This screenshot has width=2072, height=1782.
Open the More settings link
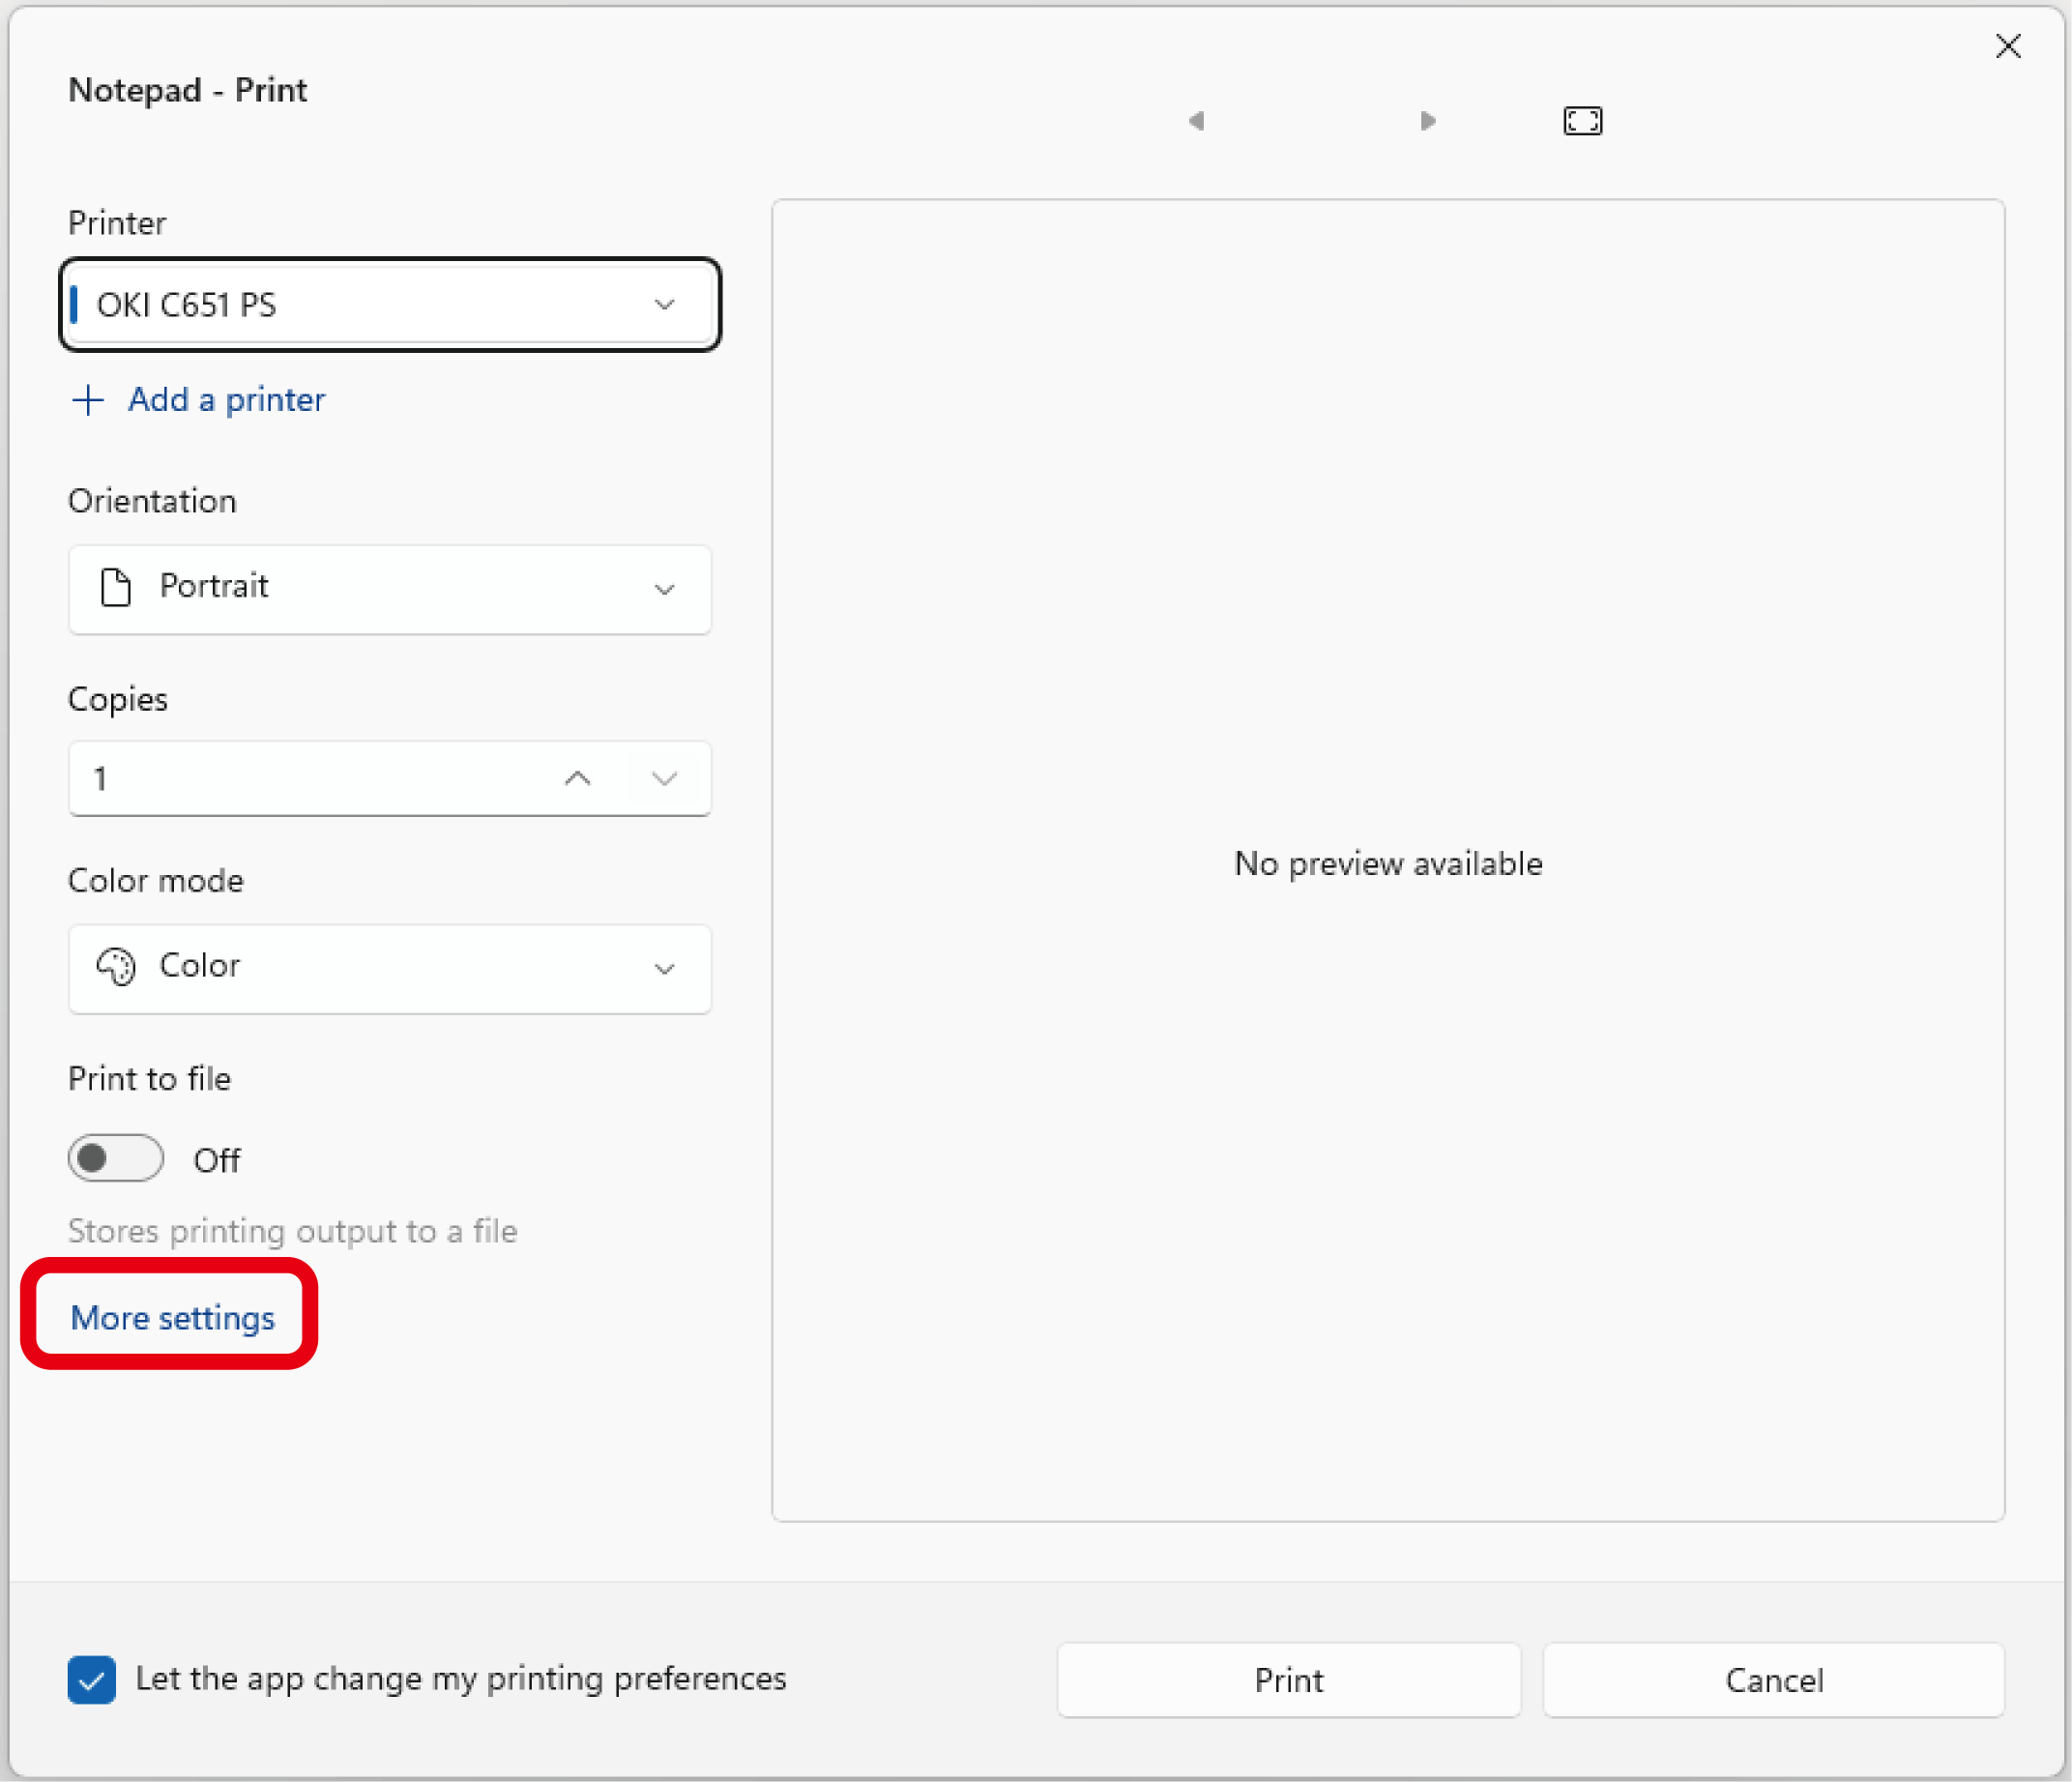pyautogui.click(x=172, y=1318)
